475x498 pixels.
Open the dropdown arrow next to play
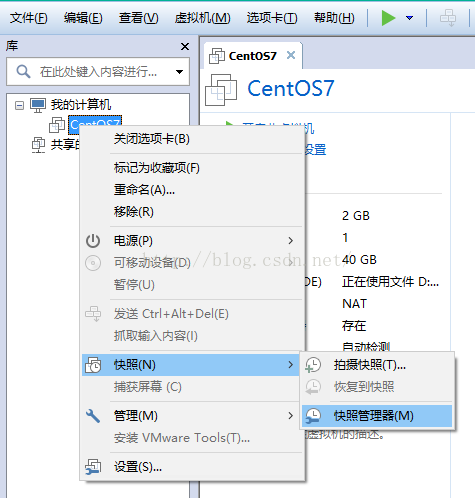tap(410, 18)
